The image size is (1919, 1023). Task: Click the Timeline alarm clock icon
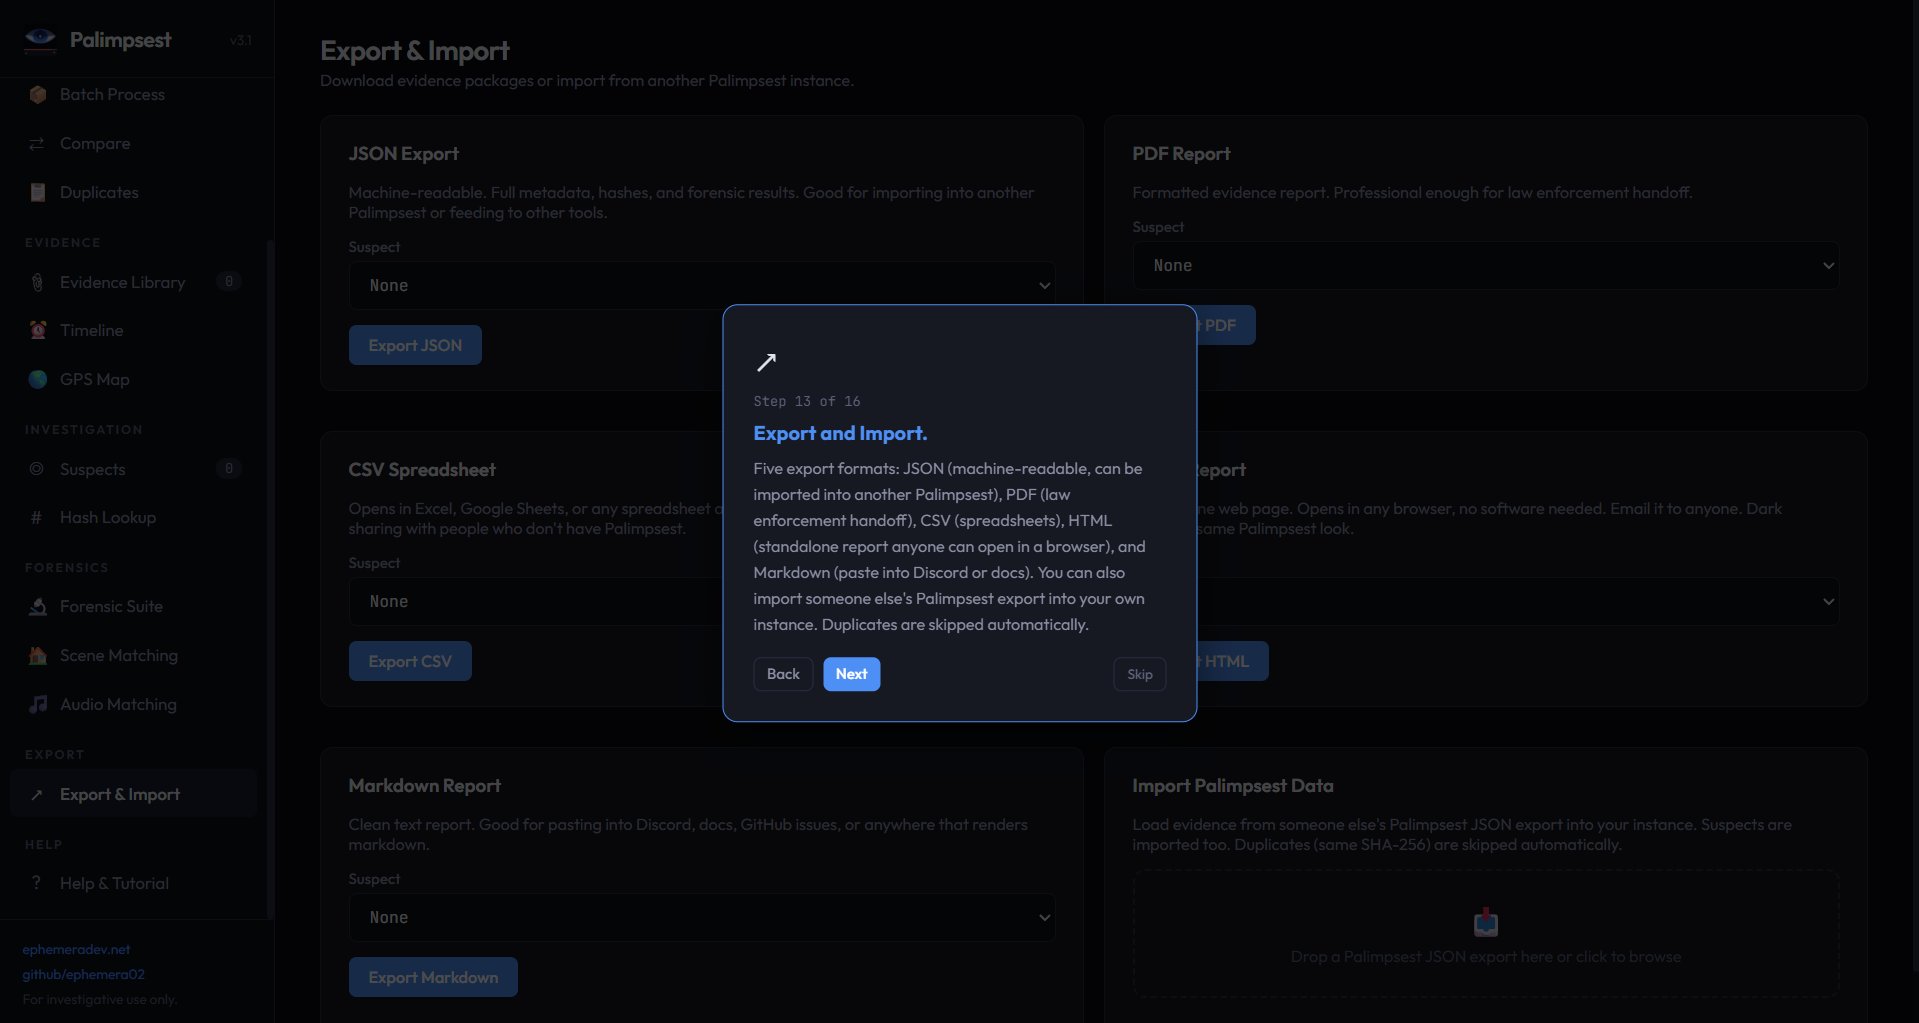[38, 331]
